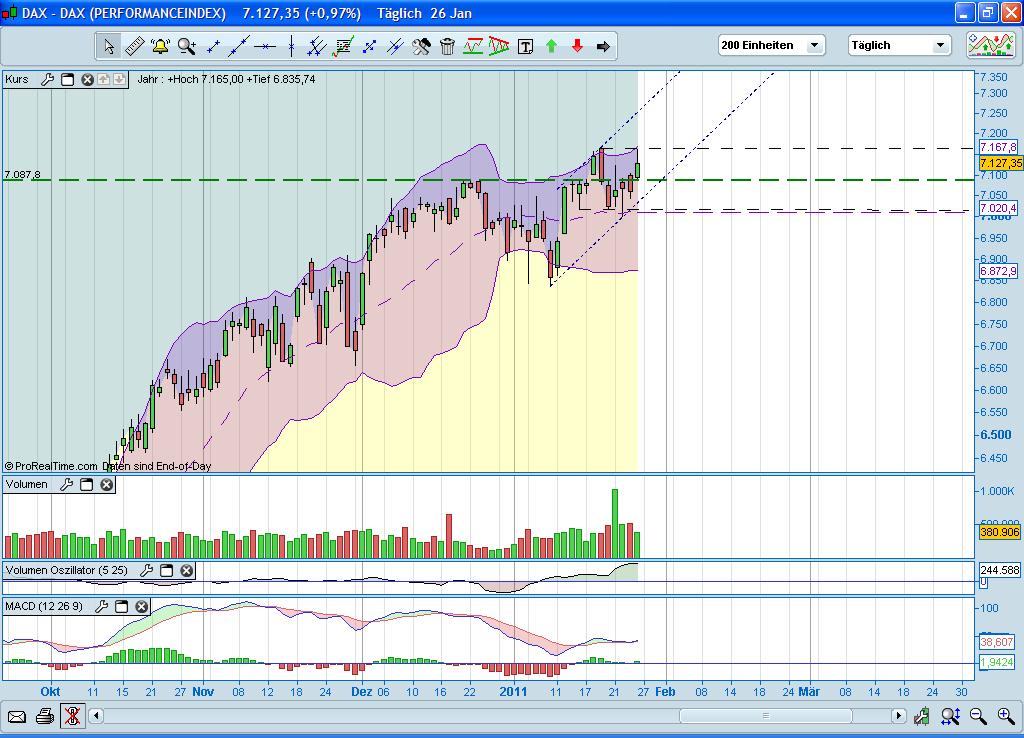
Task: Click the print icon in bottom toolbar
Action: [x=44, y=716]
